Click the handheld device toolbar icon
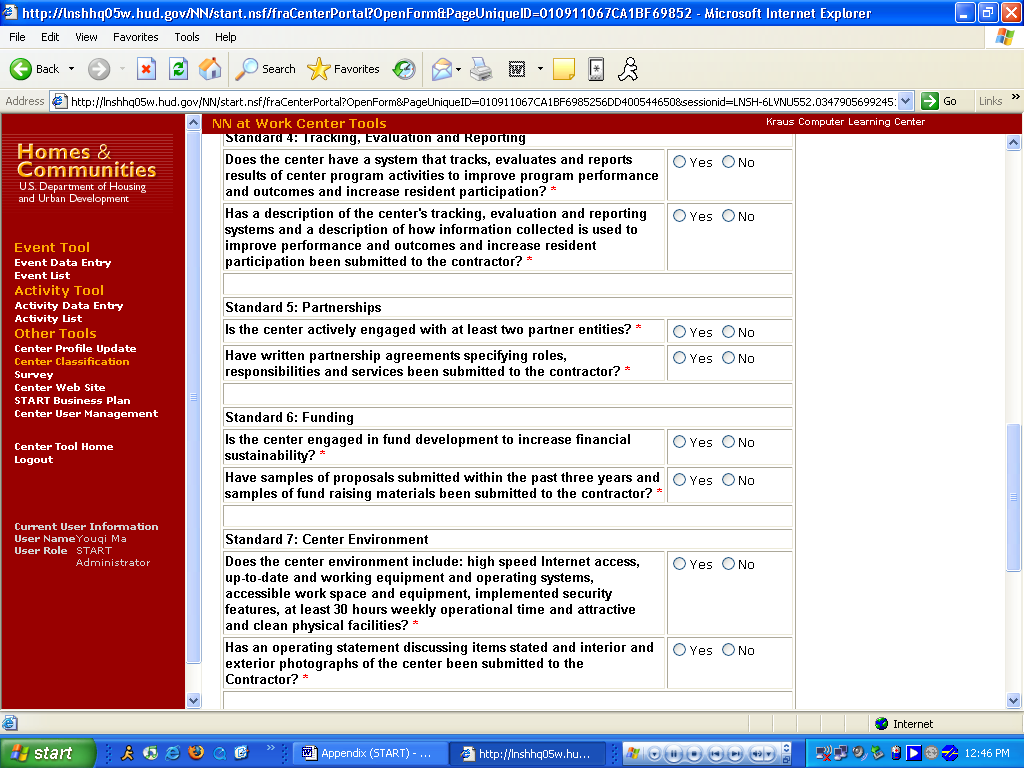 [x=596, y=69]
